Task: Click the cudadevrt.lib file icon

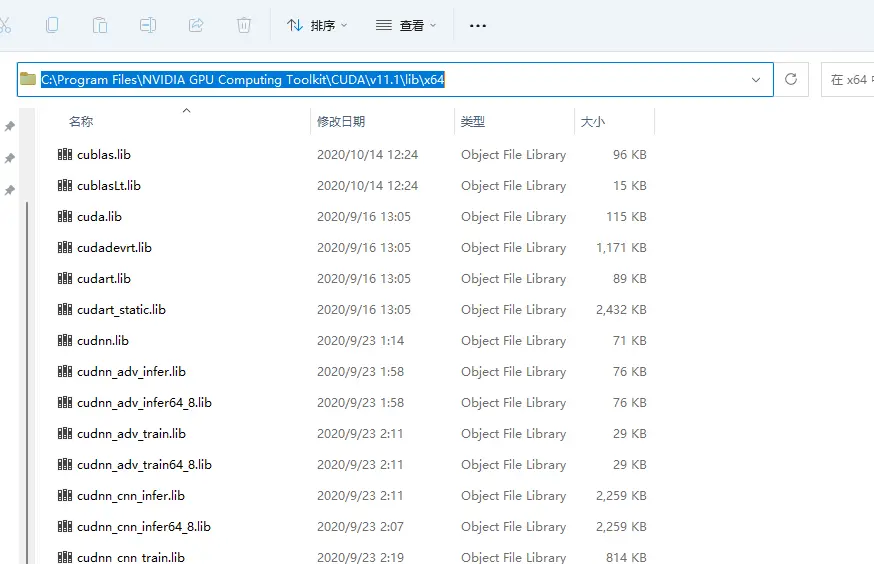Action: (65, 247)
